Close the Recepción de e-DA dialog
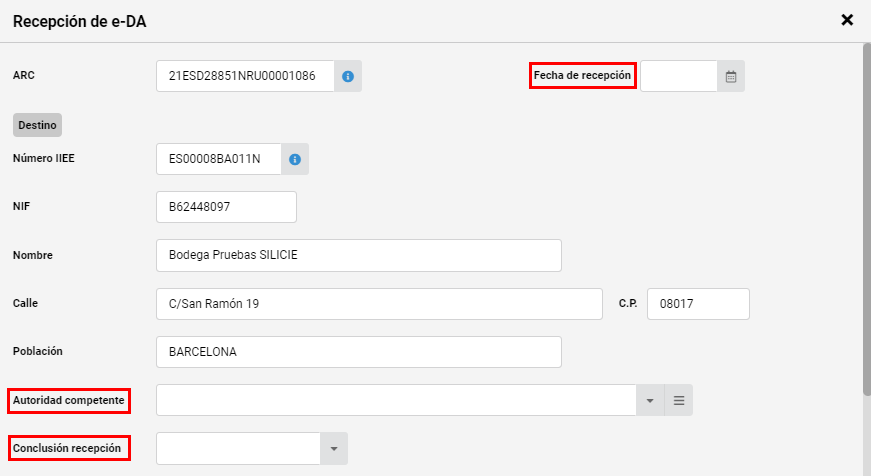The image size is (871, 476). [x=847, y=20]
